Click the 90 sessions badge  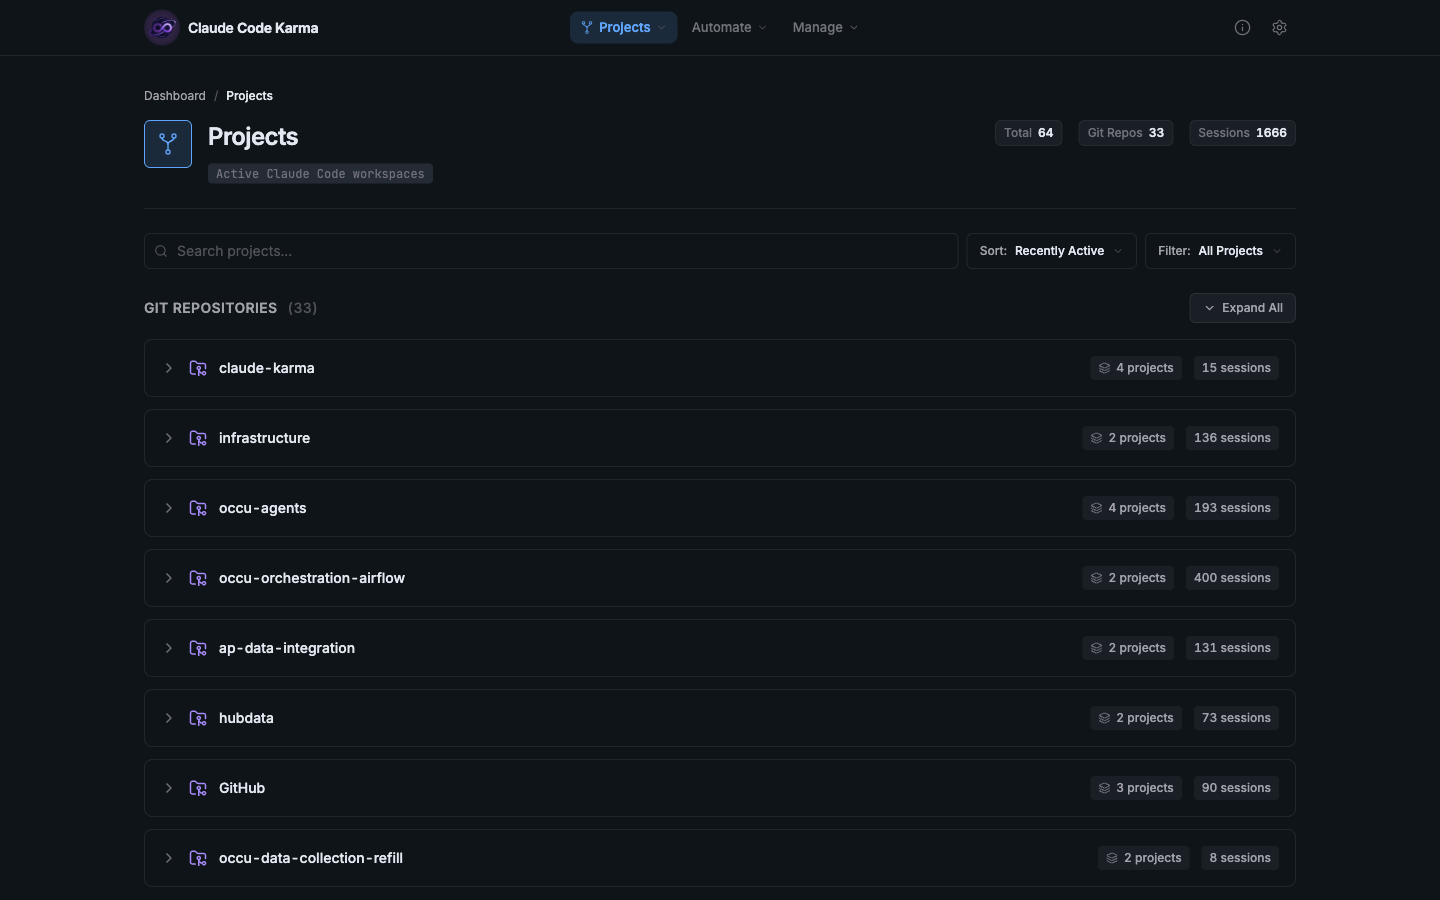pyautogui.click(x=1236, y=788)
